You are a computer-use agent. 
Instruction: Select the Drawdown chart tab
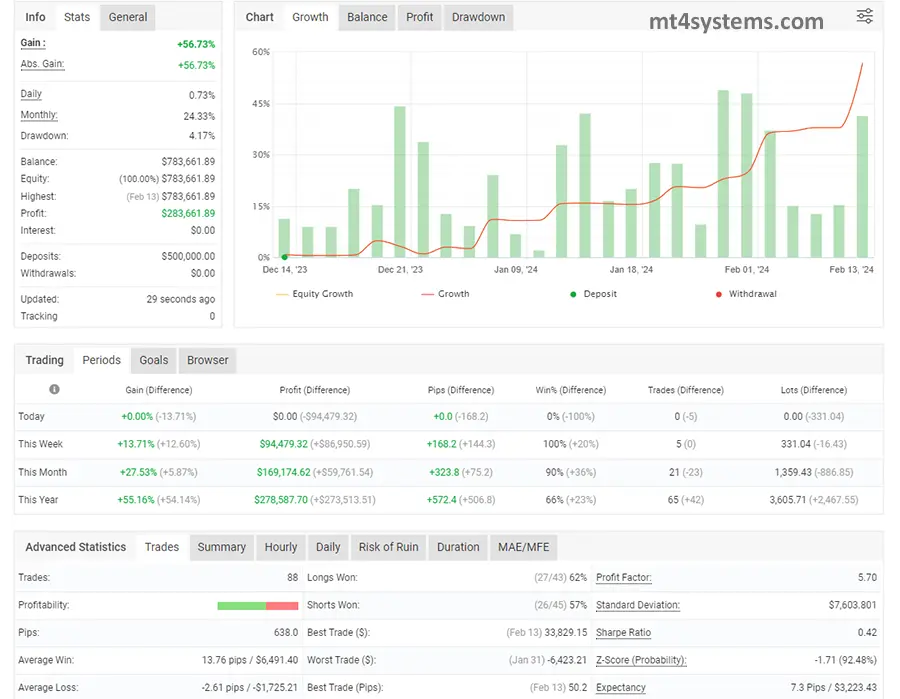pyautogui.click(x=478, y=17)
